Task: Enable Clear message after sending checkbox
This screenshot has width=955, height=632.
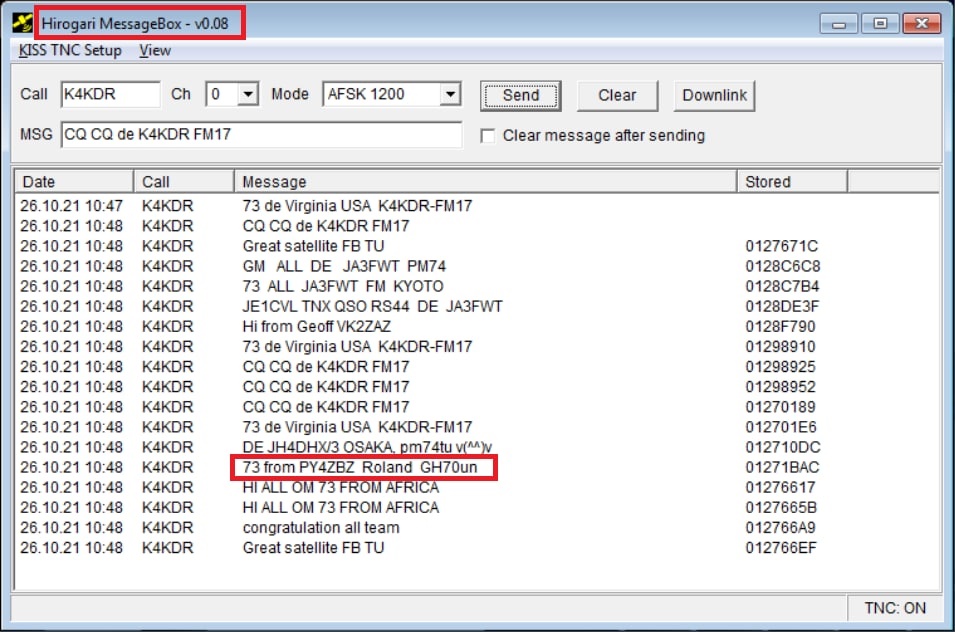Action: 488,136
